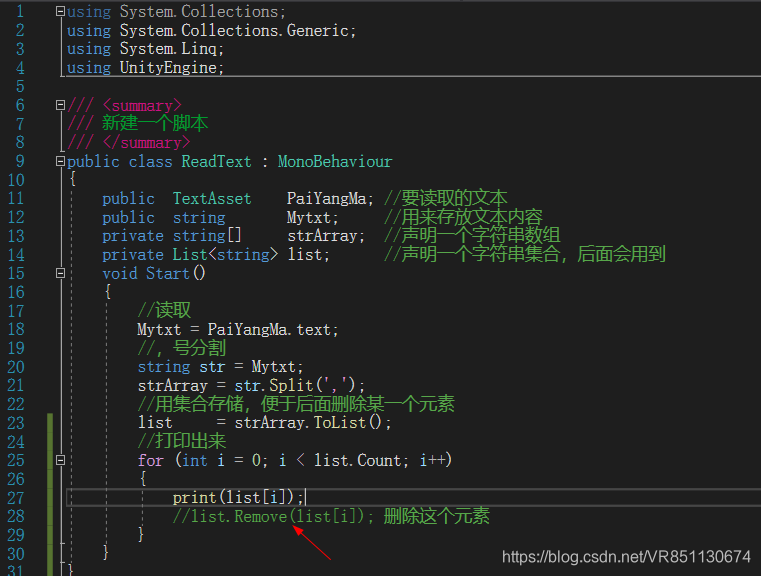Screen dimensions: 761x576
Task: Click 'string str' on line 20
Action: (182, 367)
